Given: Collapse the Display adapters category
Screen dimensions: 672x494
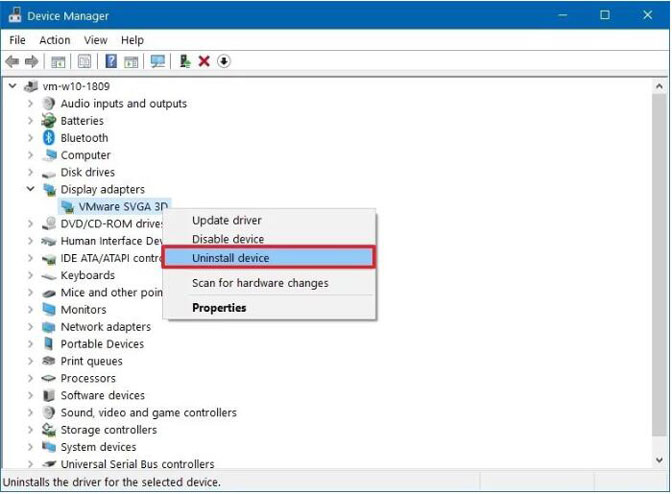Looking at the screenshot, I should pyautogui.click(x=30, y=189).
